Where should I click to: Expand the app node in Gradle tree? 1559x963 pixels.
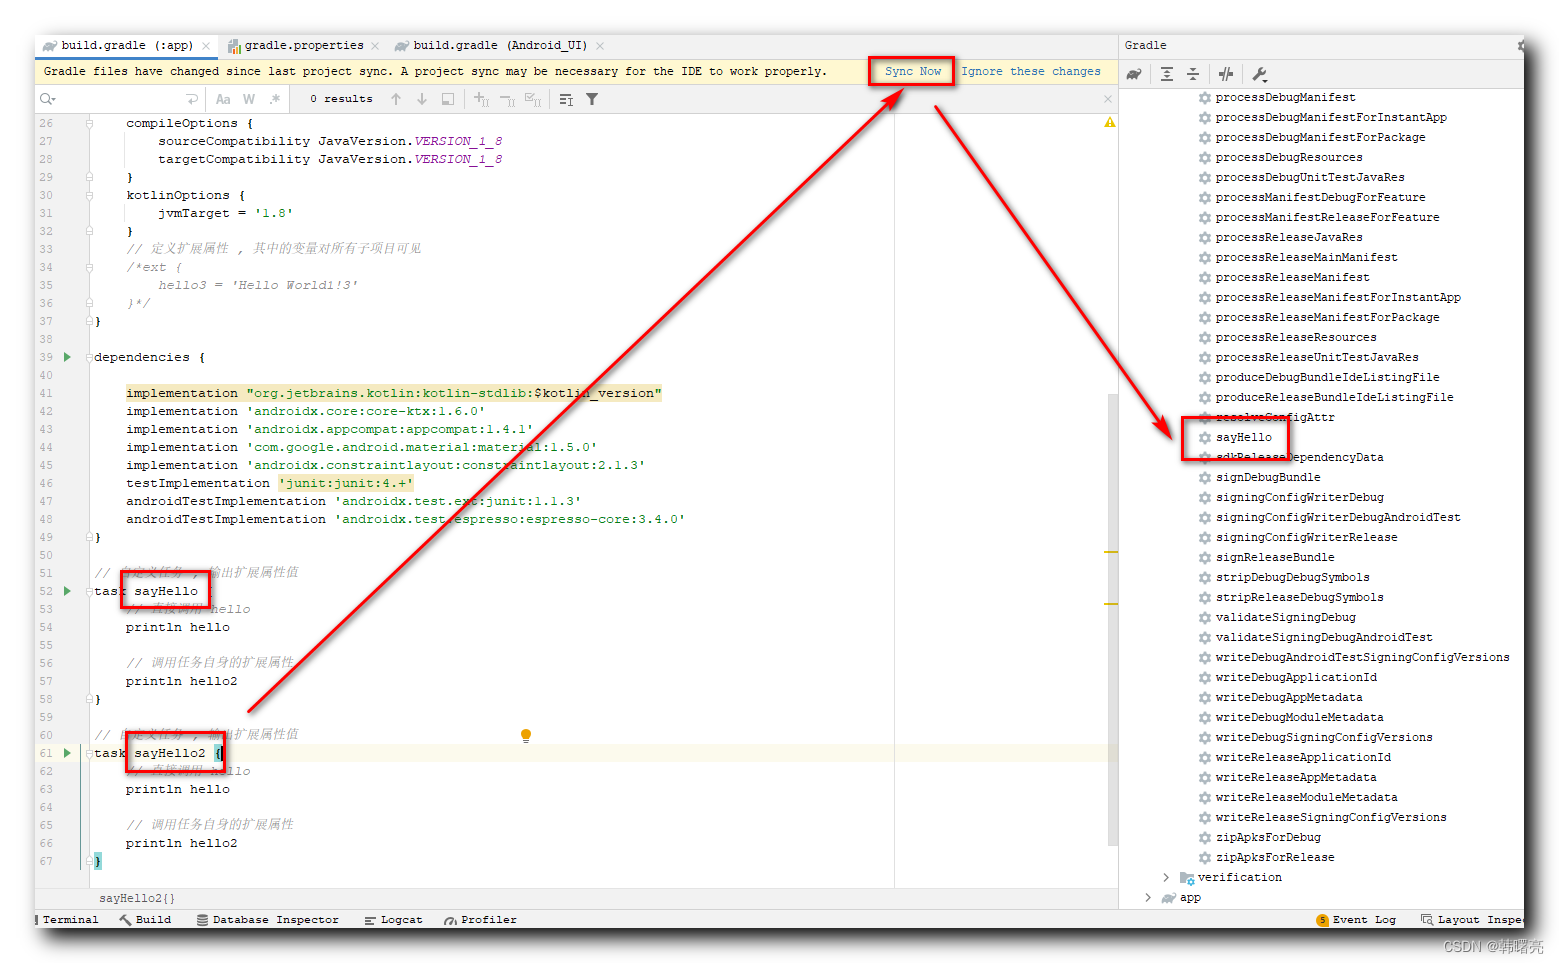1148,897
